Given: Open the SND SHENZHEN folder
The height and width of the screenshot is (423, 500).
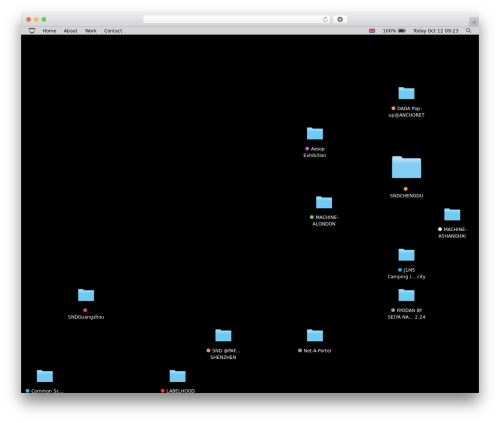Looking at the screenshot, I should (223, 335).
